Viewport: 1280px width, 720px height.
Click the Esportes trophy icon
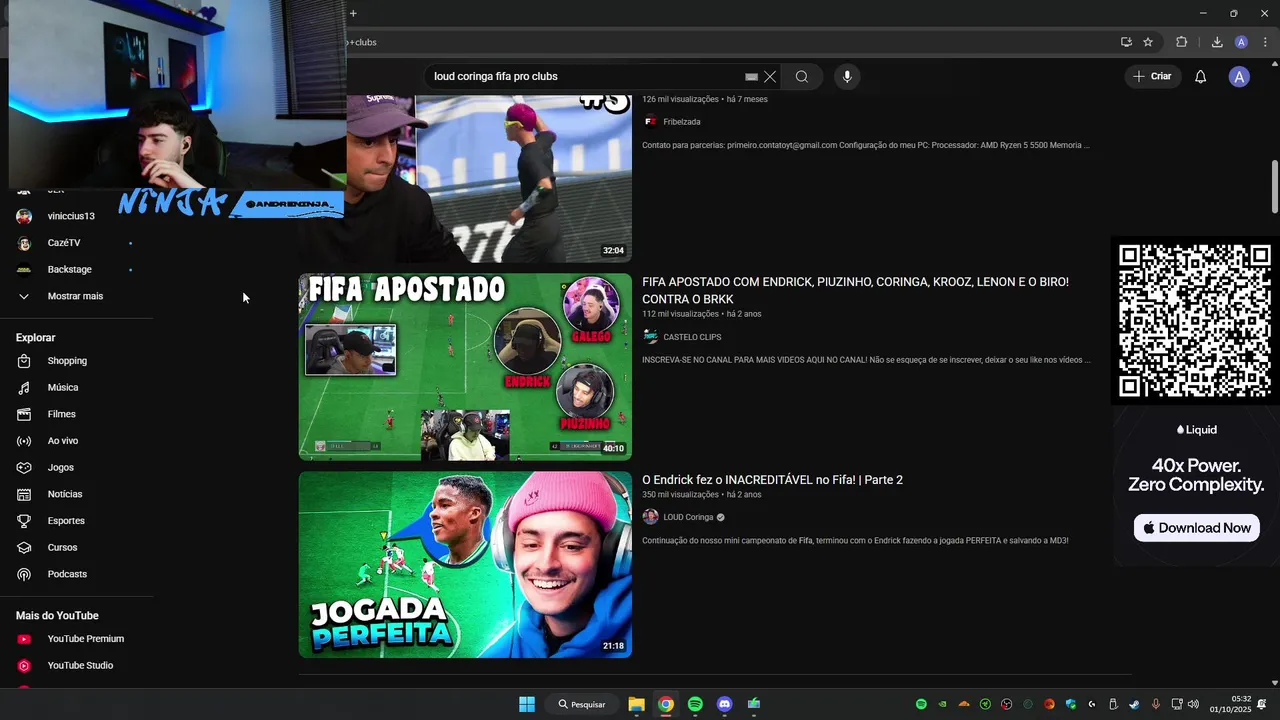(x=24, y=521)
